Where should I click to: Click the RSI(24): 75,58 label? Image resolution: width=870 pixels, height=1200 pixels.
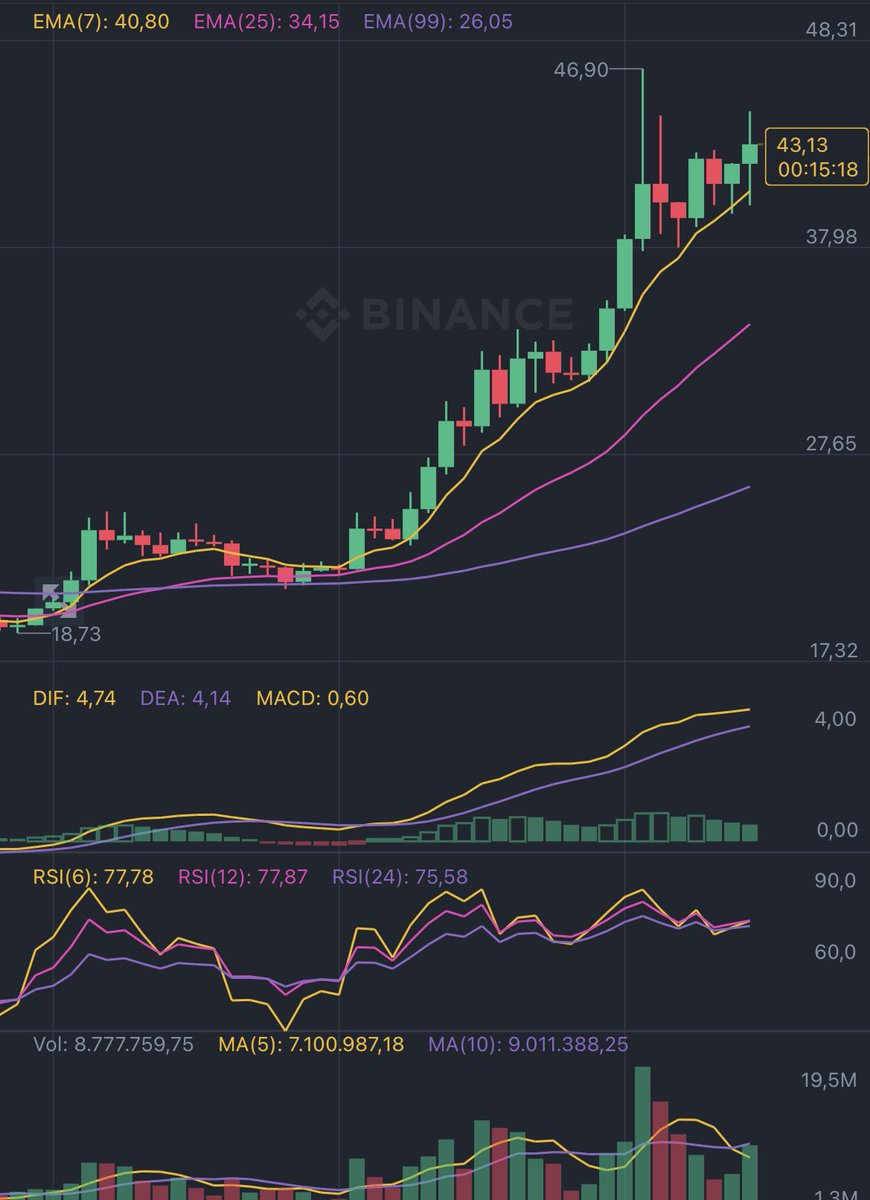(x=400, y=877)
